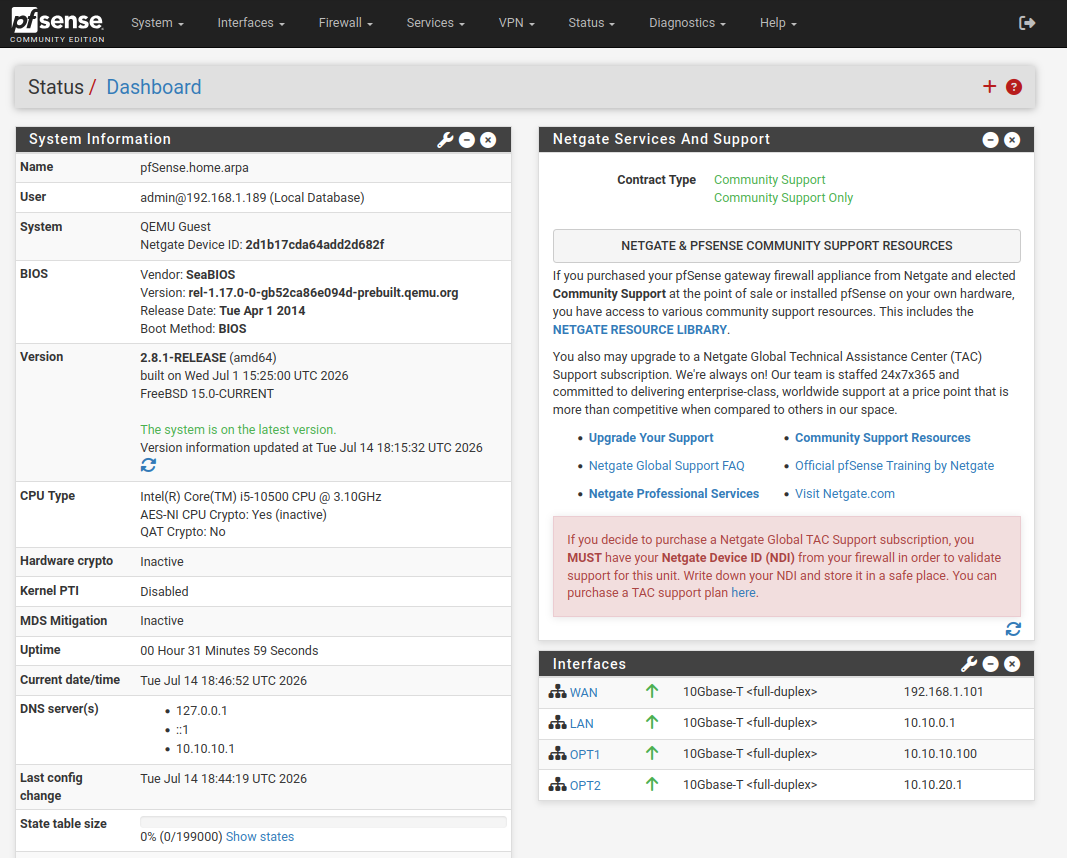Open the Visit Netgate.com link
The image size is (1067, 858).
(x=844, y=494)
